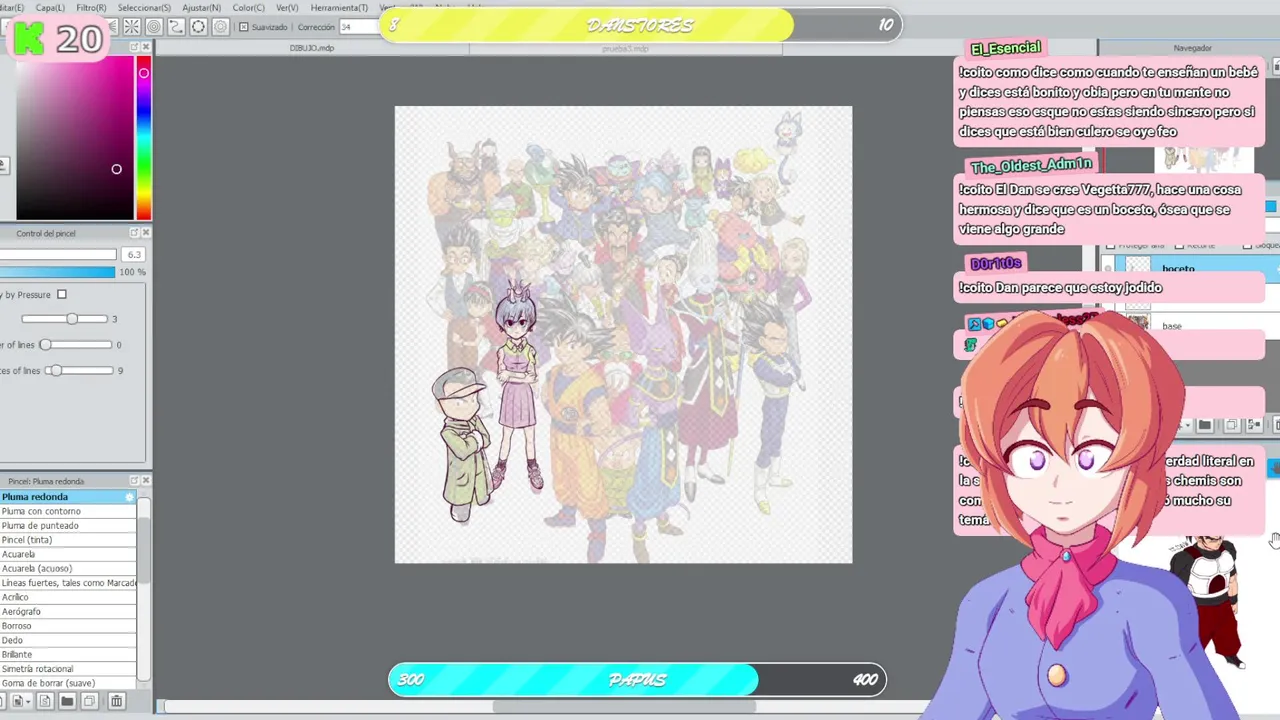Select the Aerógrafo brush
Image resolution: width=1280 pixels, height=720 pixels.
pyautogui.click(x=68, y=611)
